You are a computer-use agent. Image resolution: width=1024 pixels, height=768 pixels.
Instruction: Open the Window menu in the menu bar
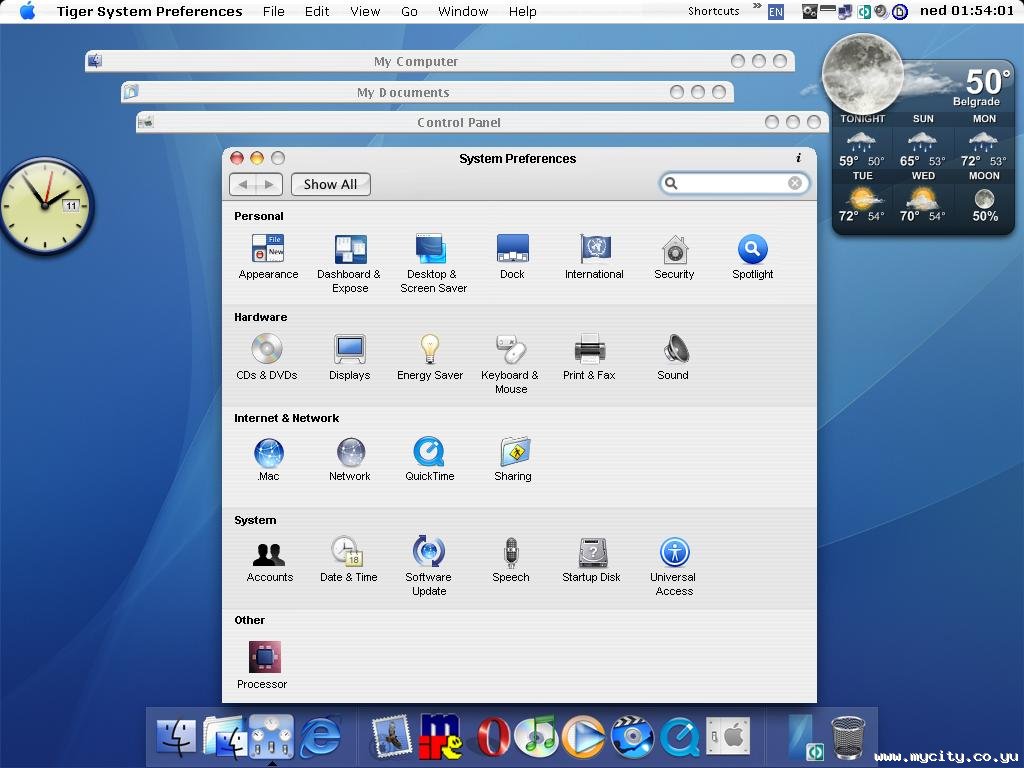(x=463, y=12)
